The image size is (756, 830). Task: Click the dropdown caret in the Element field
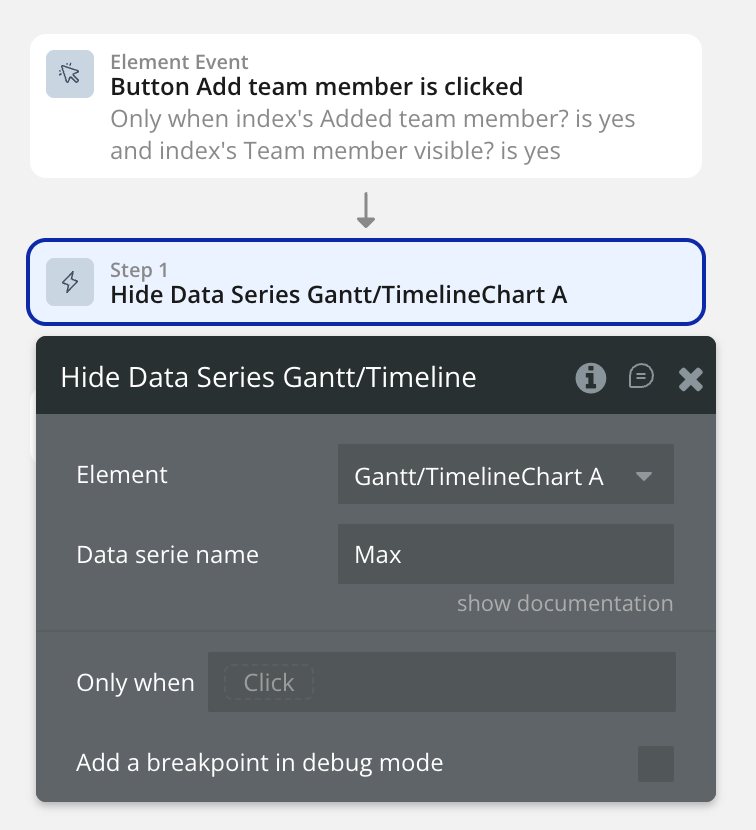644,476
